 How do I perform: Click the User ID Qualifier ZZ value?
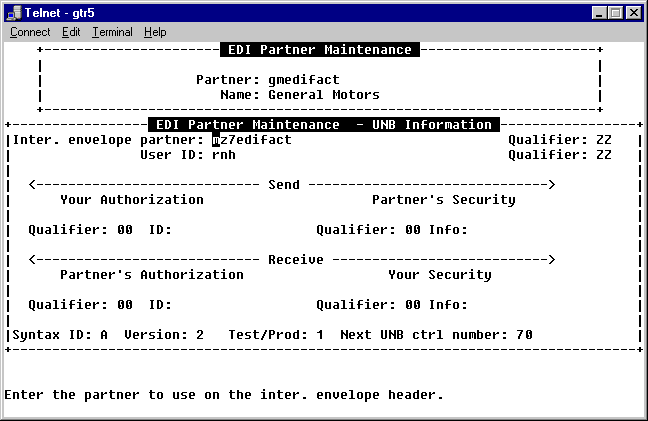603,155
